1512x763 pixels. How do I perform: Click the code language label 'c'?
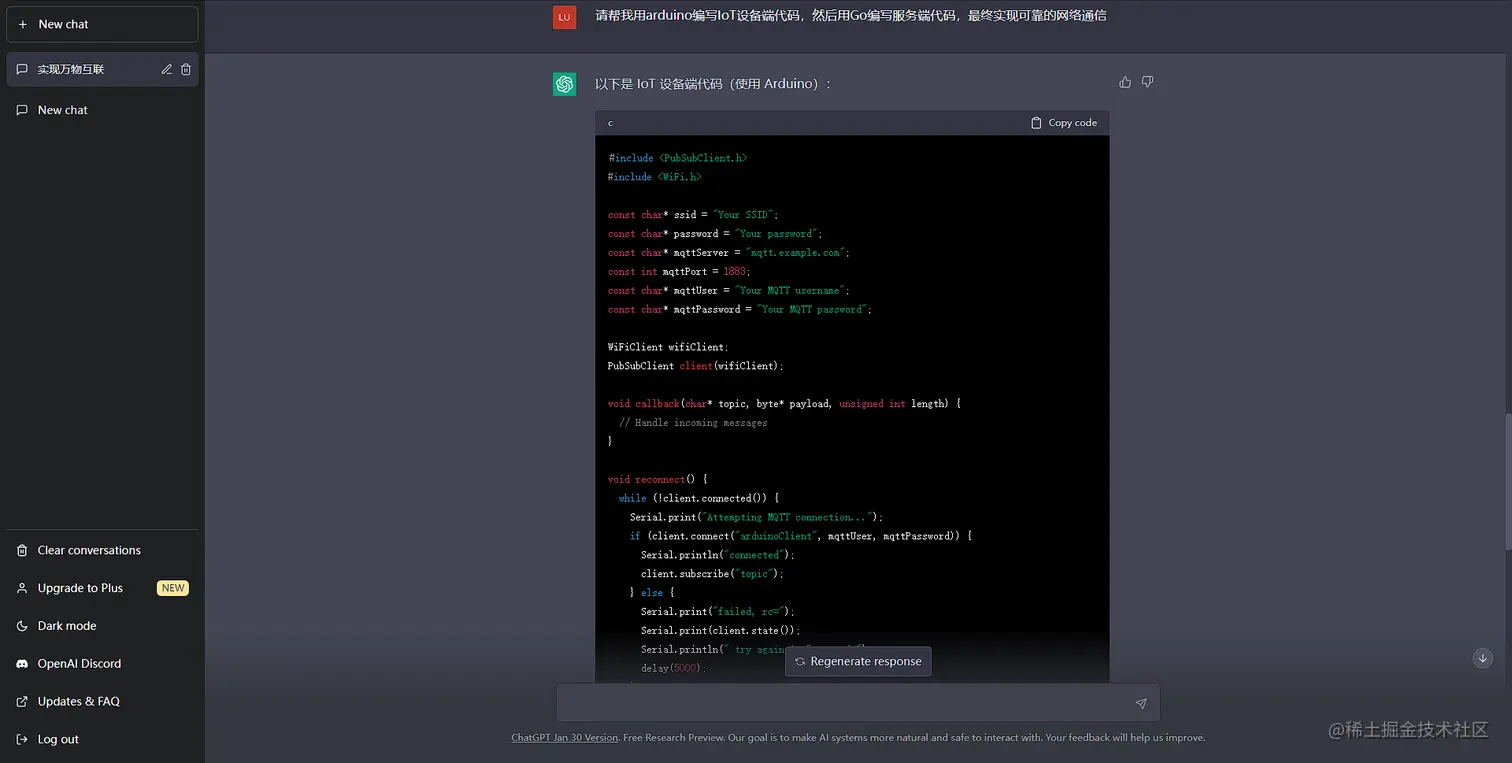[x=610, y=123]
